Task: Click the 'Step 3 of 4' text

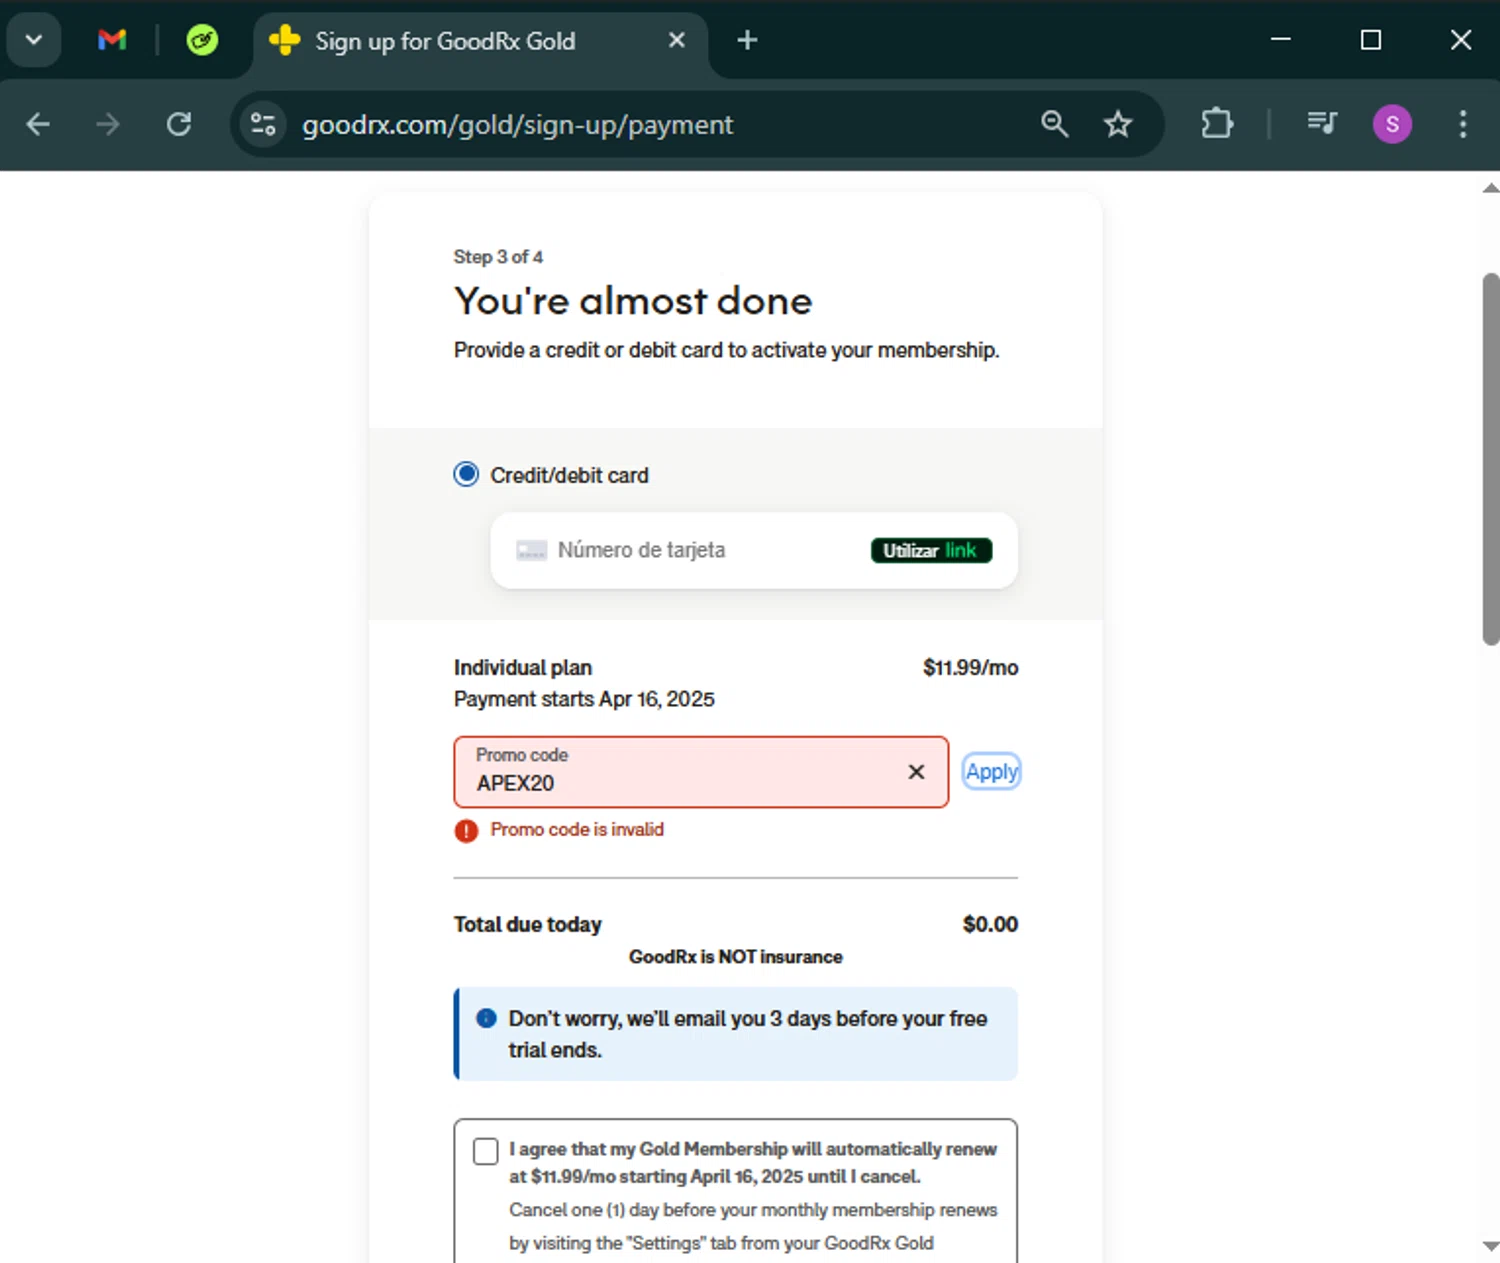Action: [498, 257]
